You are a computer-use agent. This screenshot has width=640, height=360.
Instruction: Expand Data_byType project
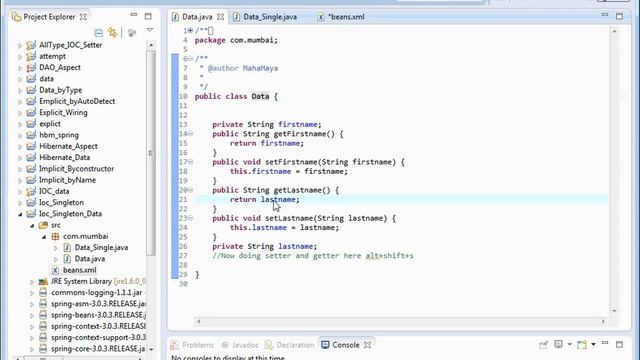[20, 90]
